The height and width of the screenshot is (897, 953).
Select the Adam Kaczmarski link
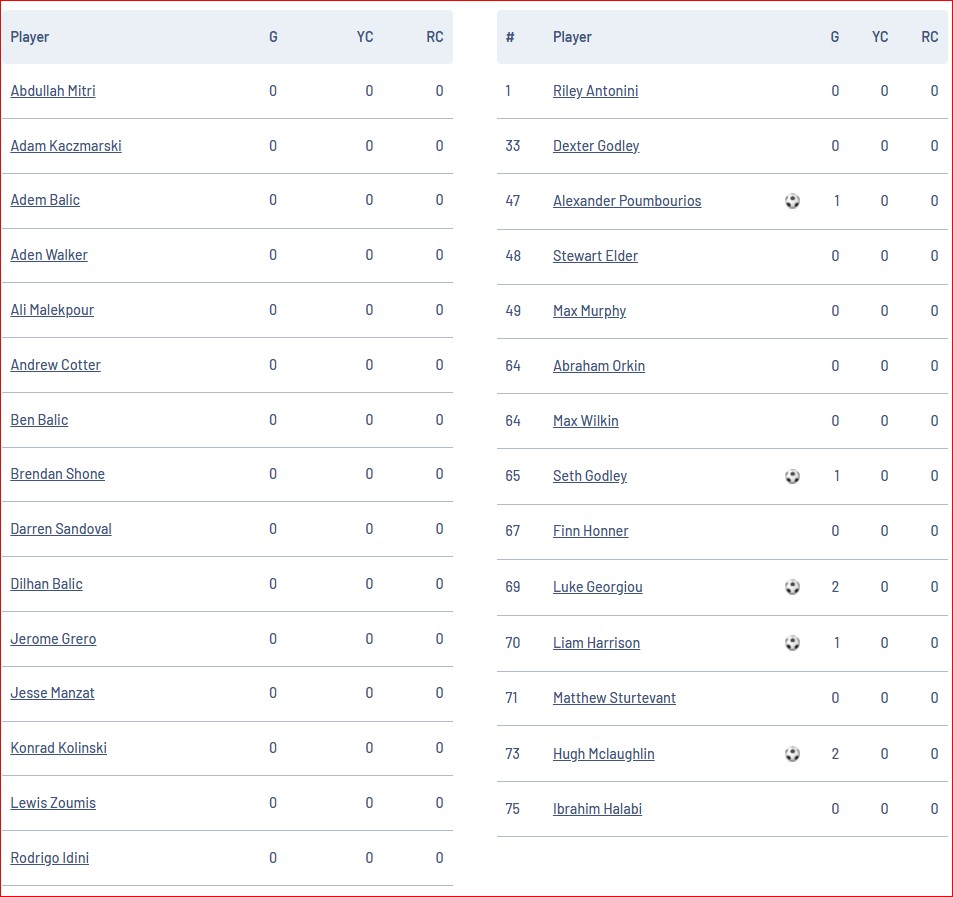66,146
